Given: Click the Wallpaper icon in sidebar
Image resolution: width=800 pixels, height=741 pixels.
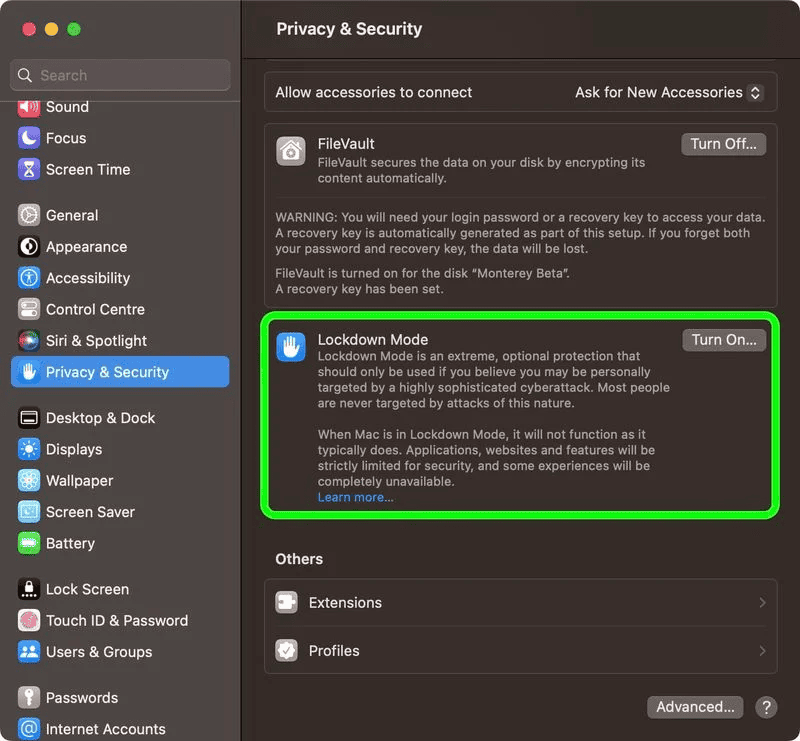Looking at the screenshot, I should [29, 481].
